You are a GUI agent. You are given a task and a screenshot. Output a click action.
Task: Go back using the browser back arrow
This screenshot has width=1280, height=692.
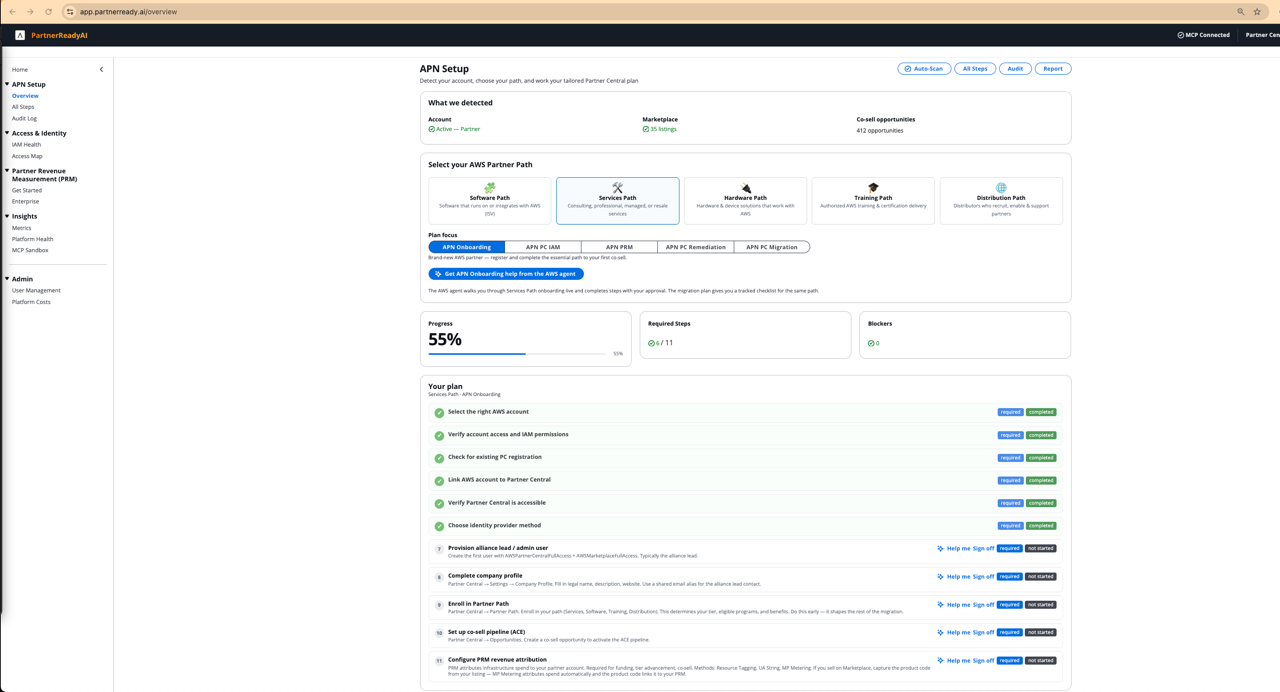coord(12,12)
